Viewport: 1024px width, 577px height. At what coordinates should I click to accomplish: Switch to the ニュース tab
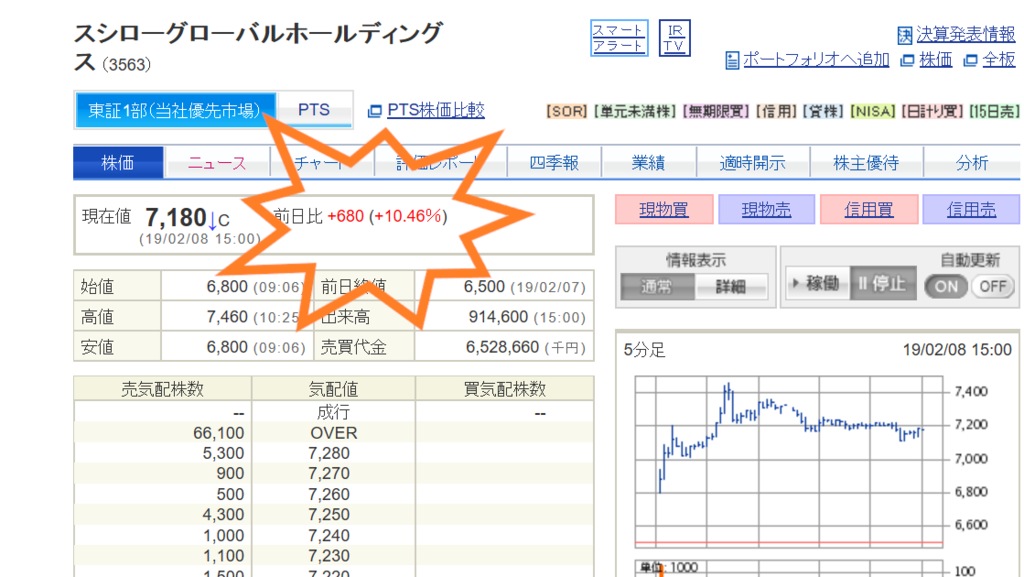coord(217,163)
